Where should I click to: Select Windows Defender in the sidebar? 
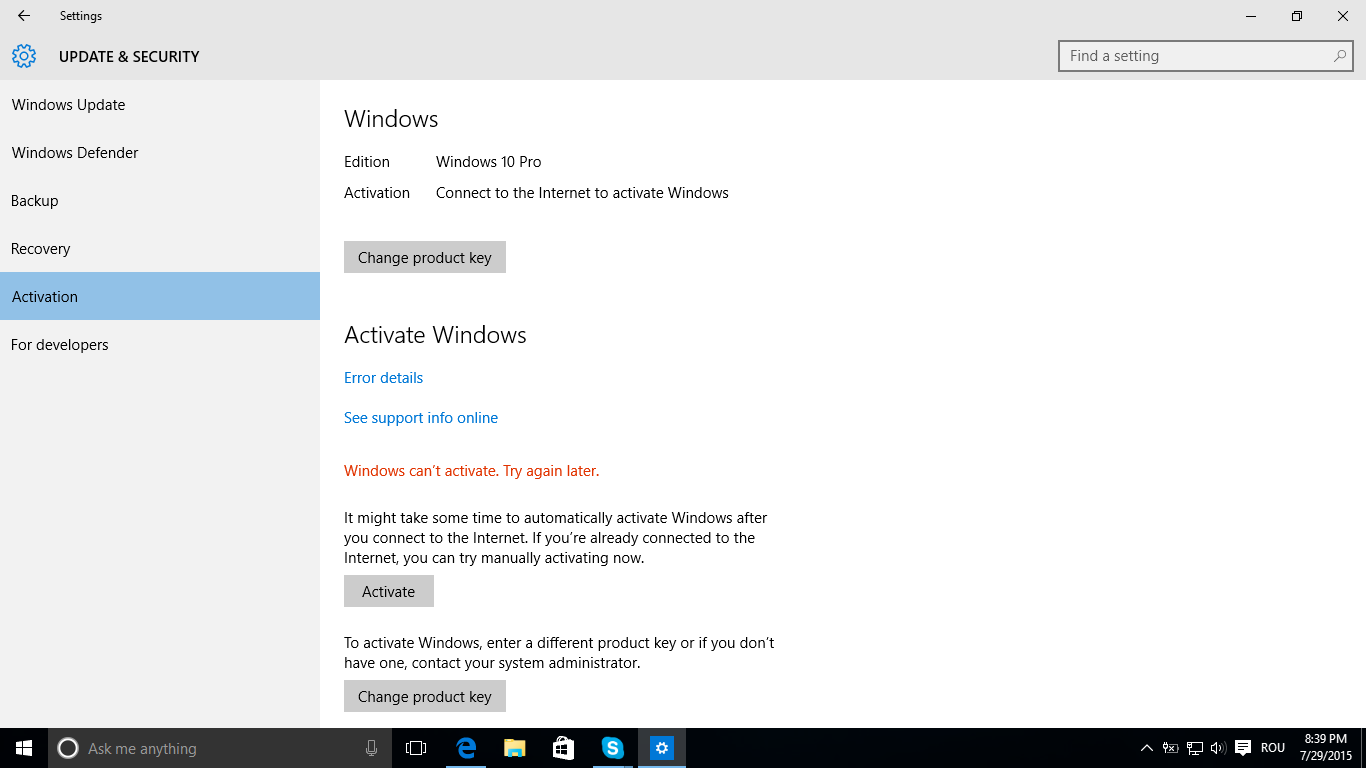pos(160,153)
